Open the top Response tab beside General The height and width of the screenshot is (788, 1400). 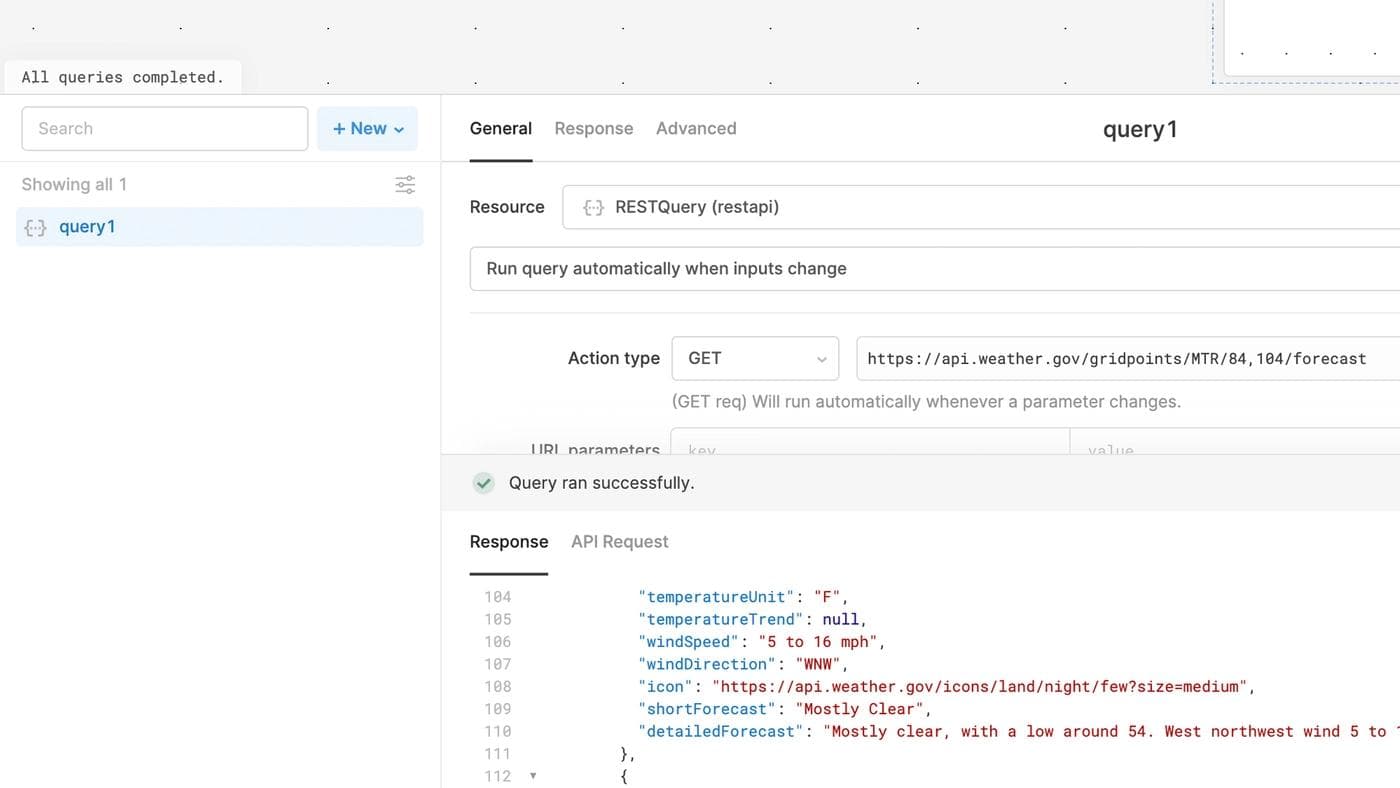coord(594,129)
